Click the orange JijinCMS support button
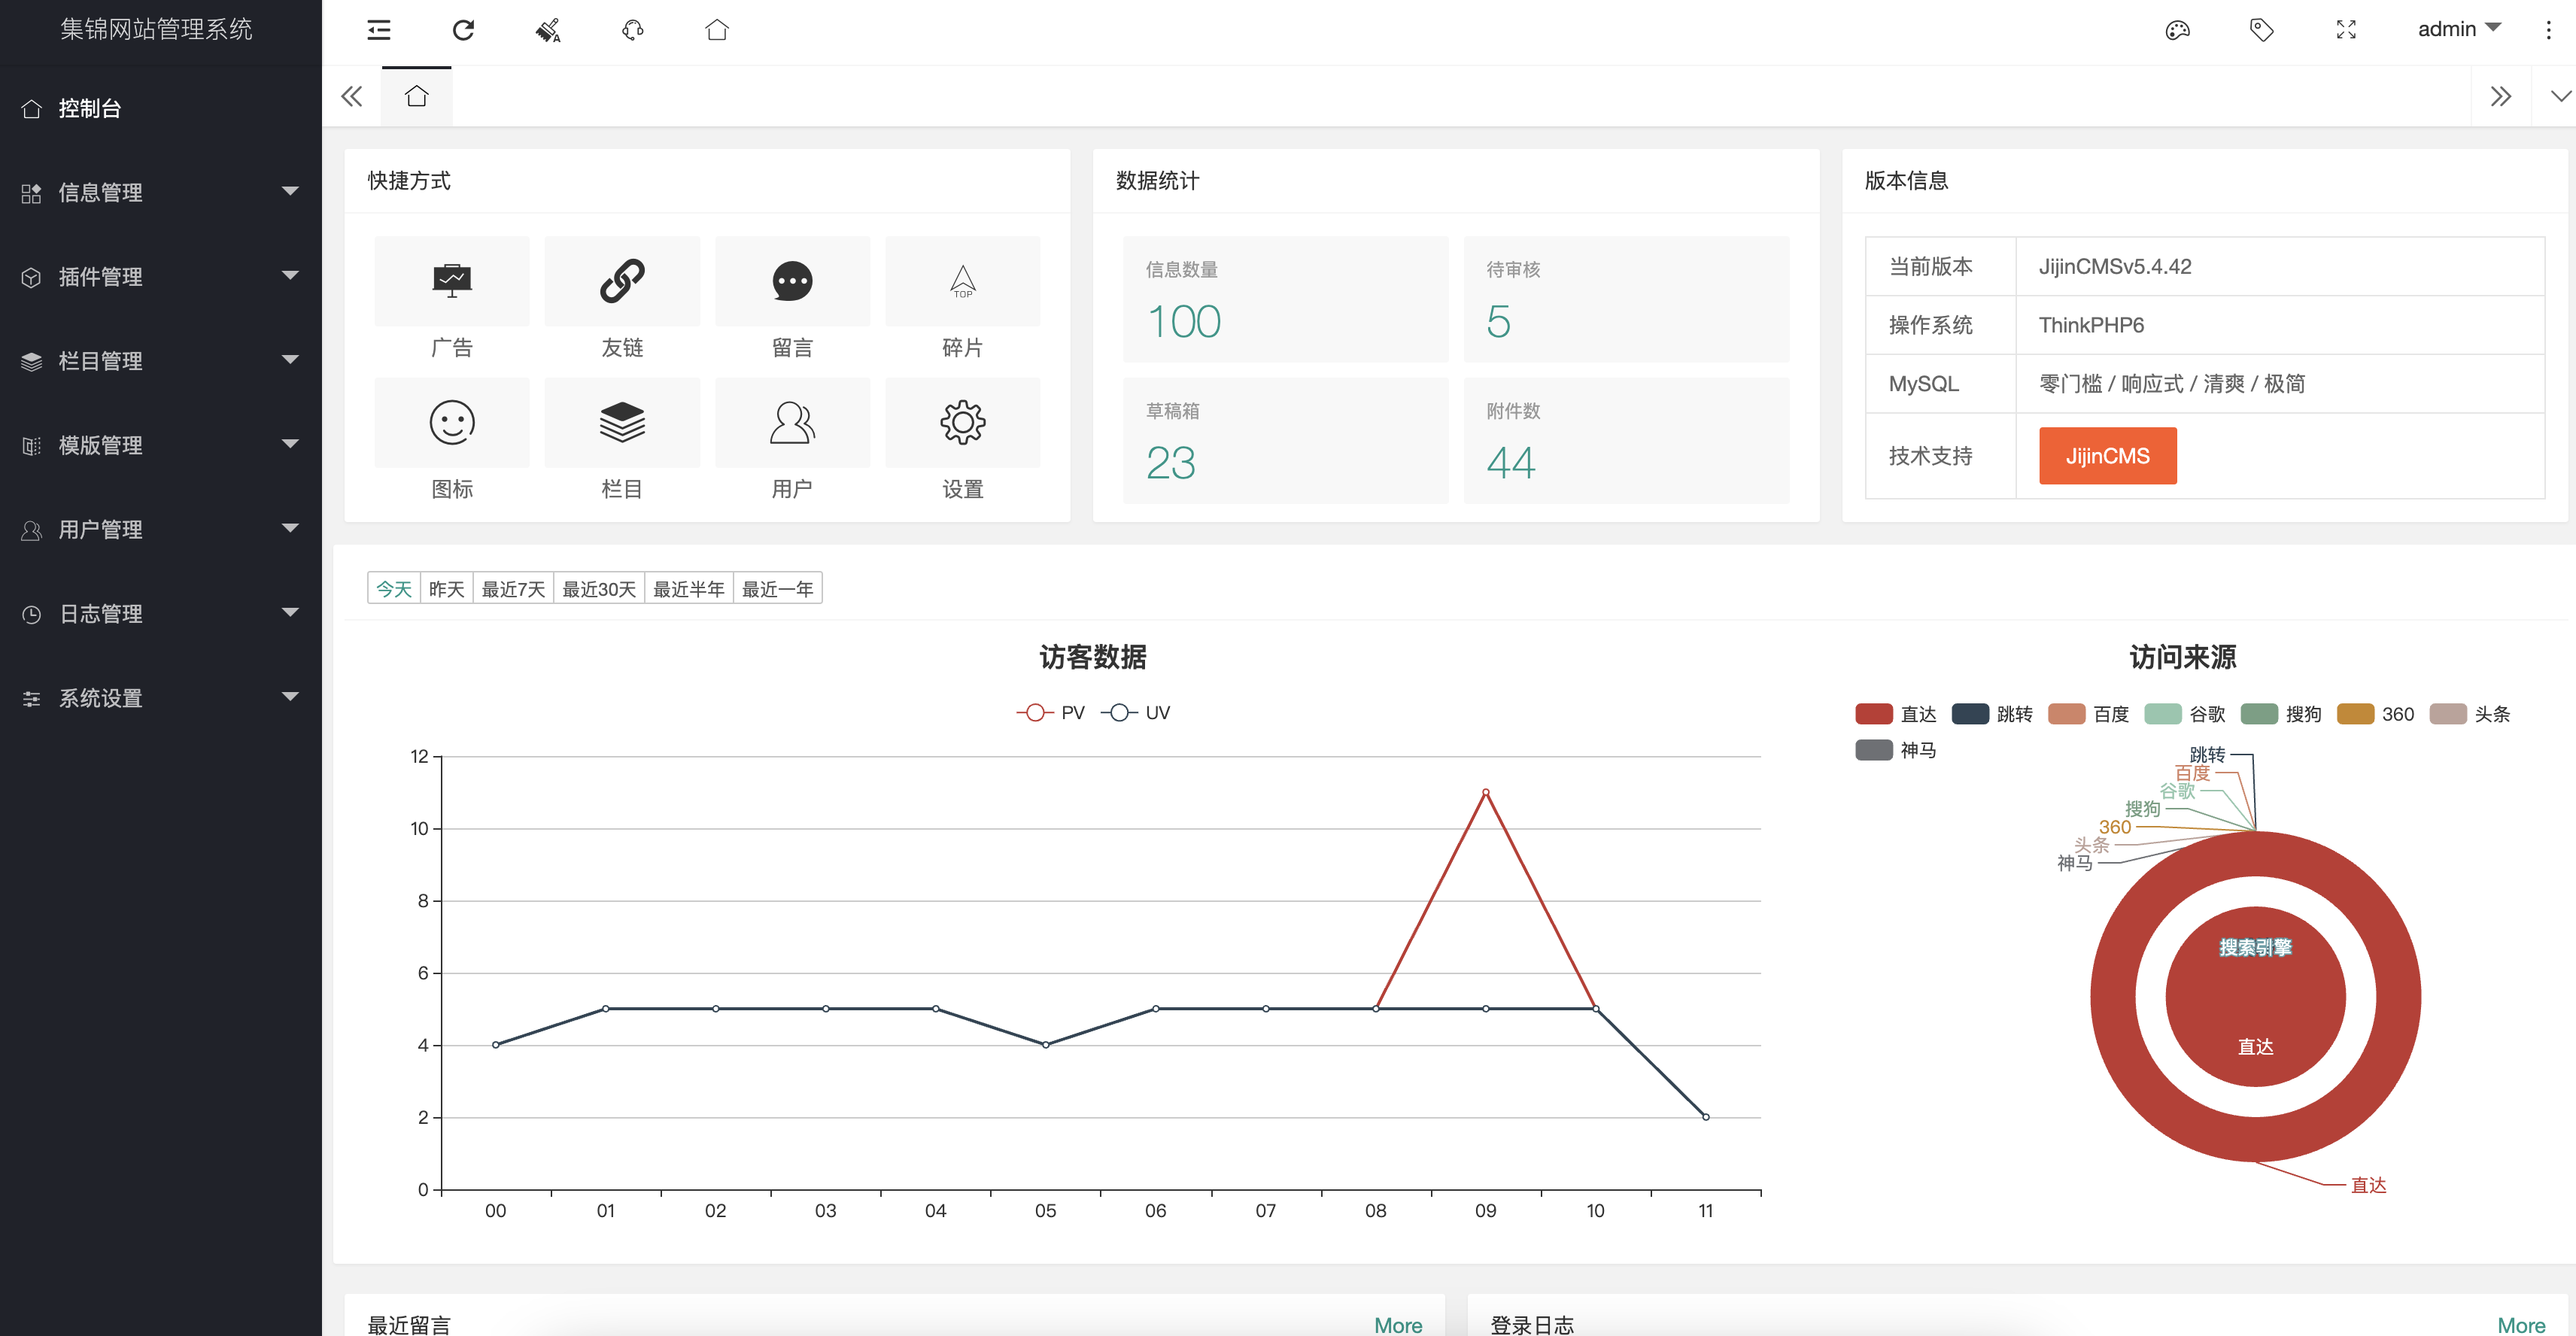The width and height of the screenshot is (2576, 1336). point(2107,456)
